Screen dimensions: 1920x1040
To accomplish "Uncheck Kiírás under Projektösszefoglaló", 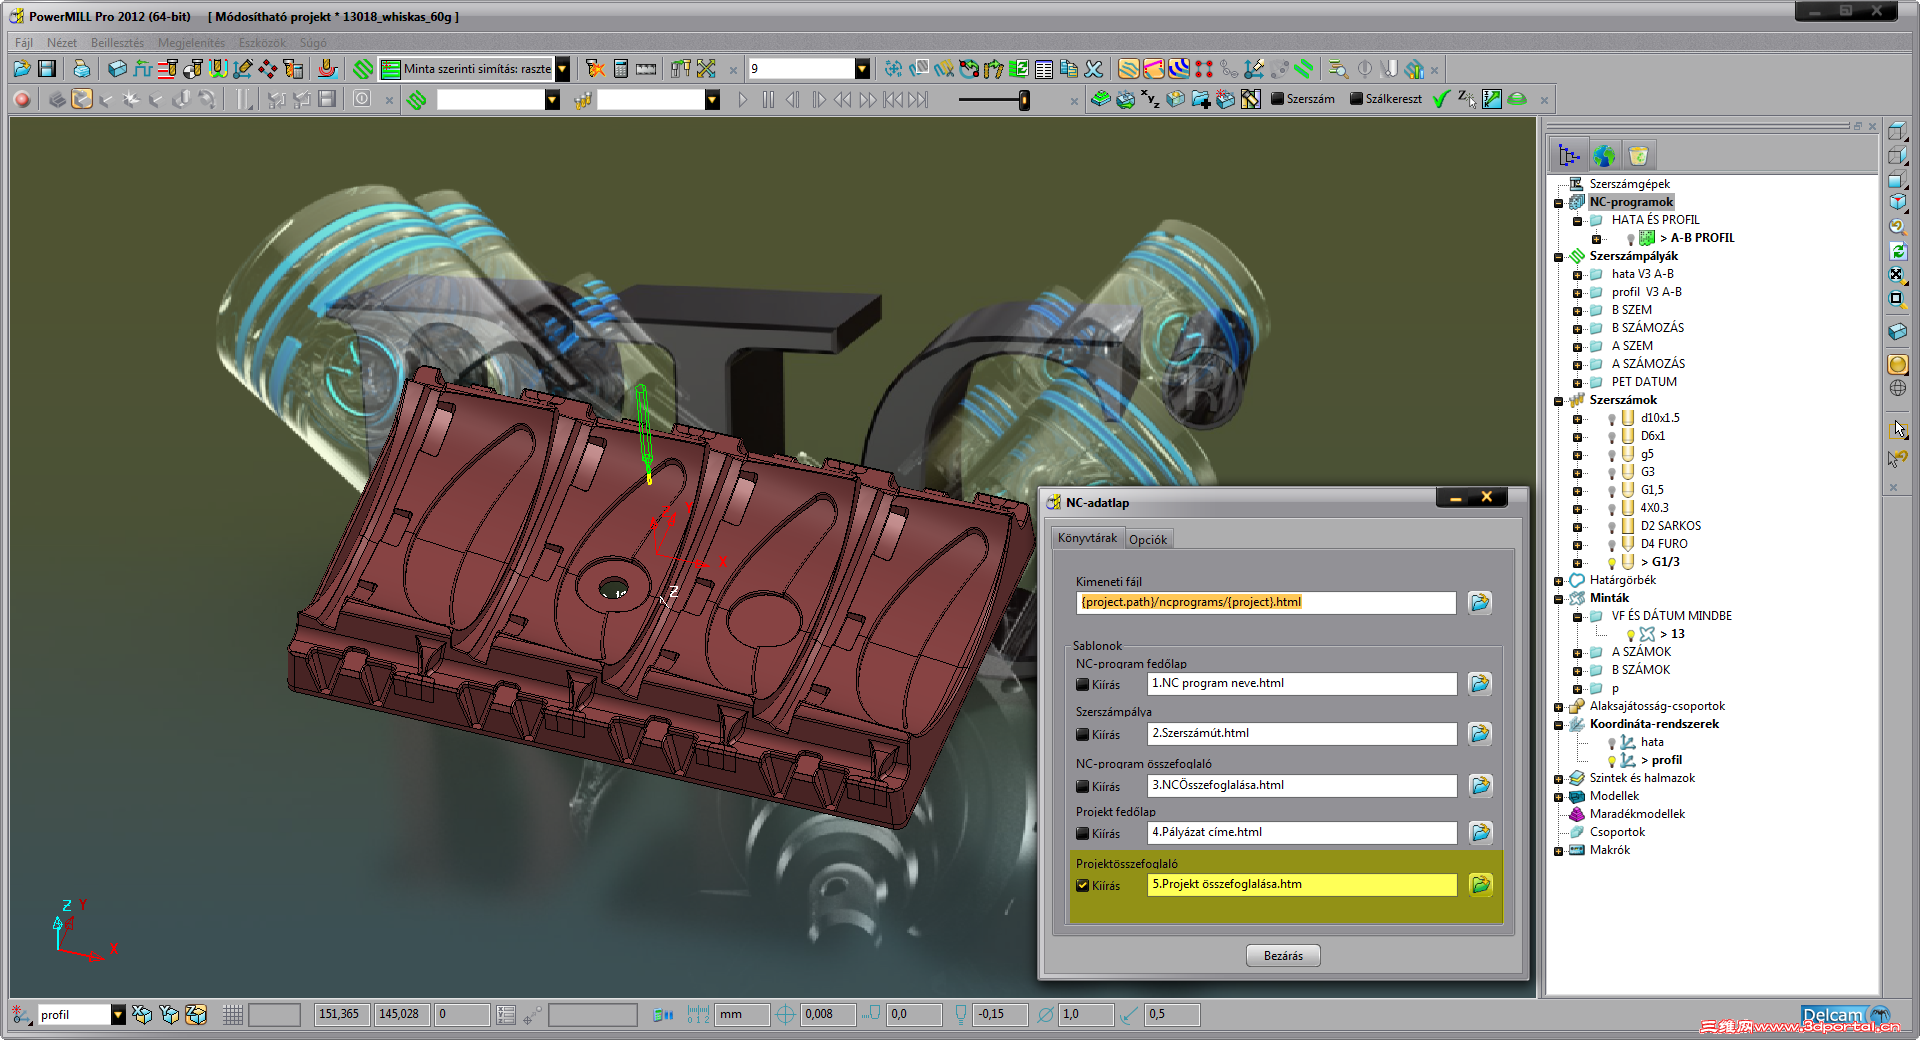I will tap(1082, 886).
